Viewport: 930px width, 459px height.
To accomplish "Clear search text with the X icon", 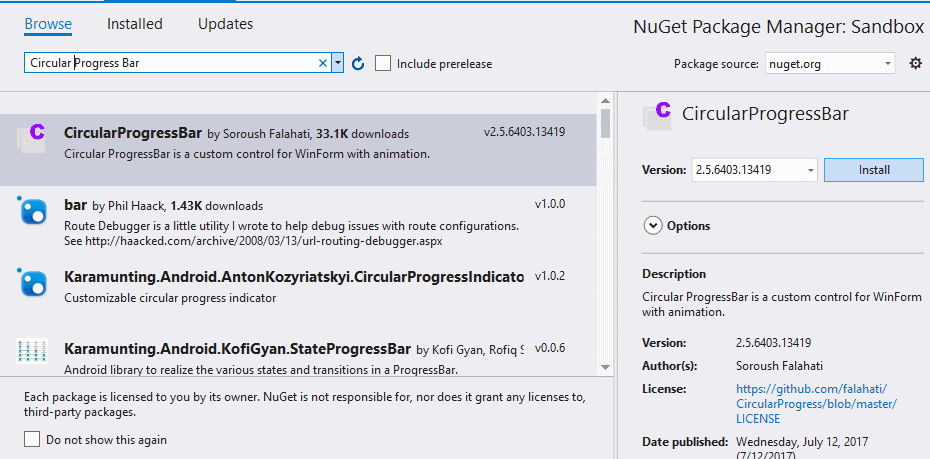I will click(x=322, y=63).
